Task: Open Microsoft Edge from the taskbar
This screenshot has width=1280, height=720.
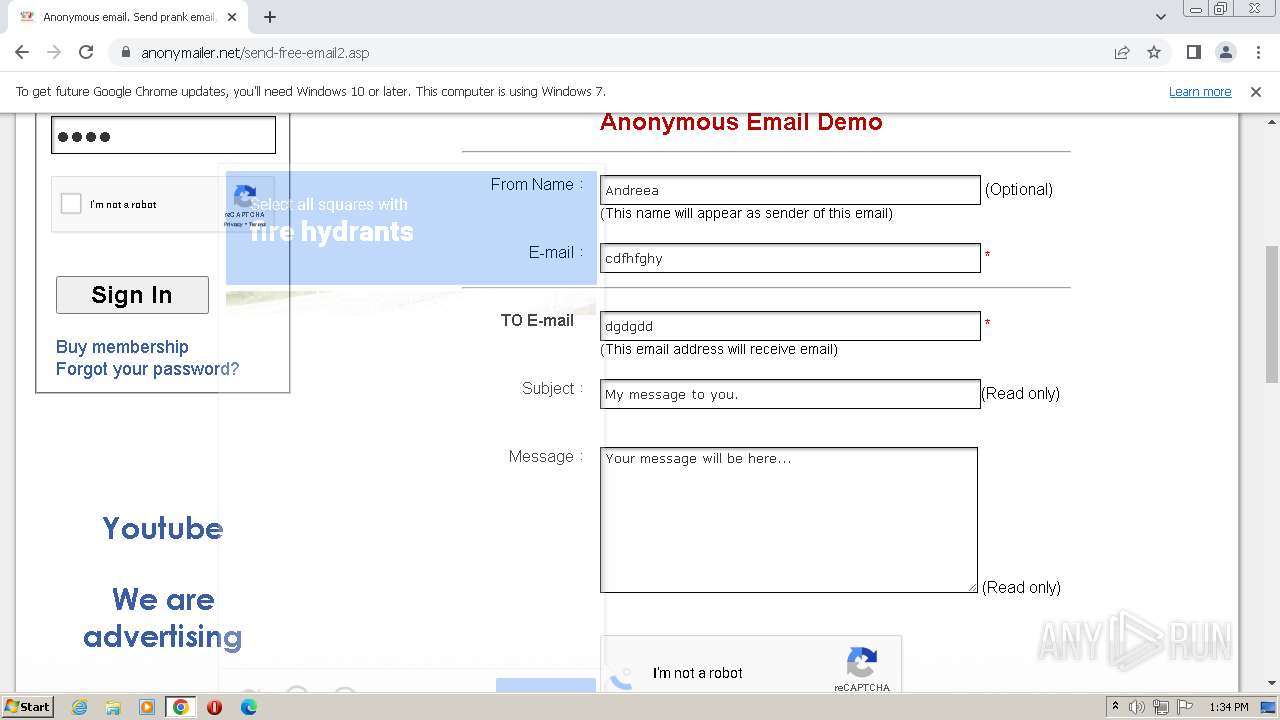Action: pyautogui.click(x=248, y=707)
